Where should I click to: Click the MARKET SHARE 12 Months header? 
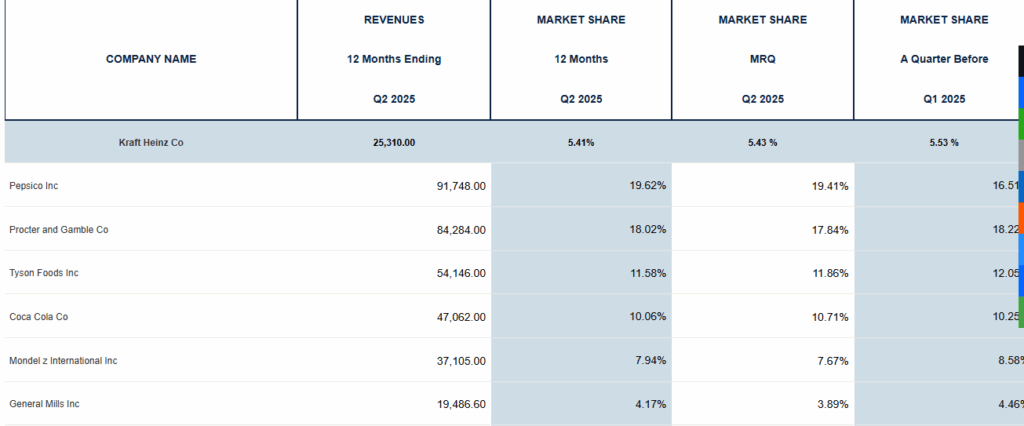click(x=581, y=59)
